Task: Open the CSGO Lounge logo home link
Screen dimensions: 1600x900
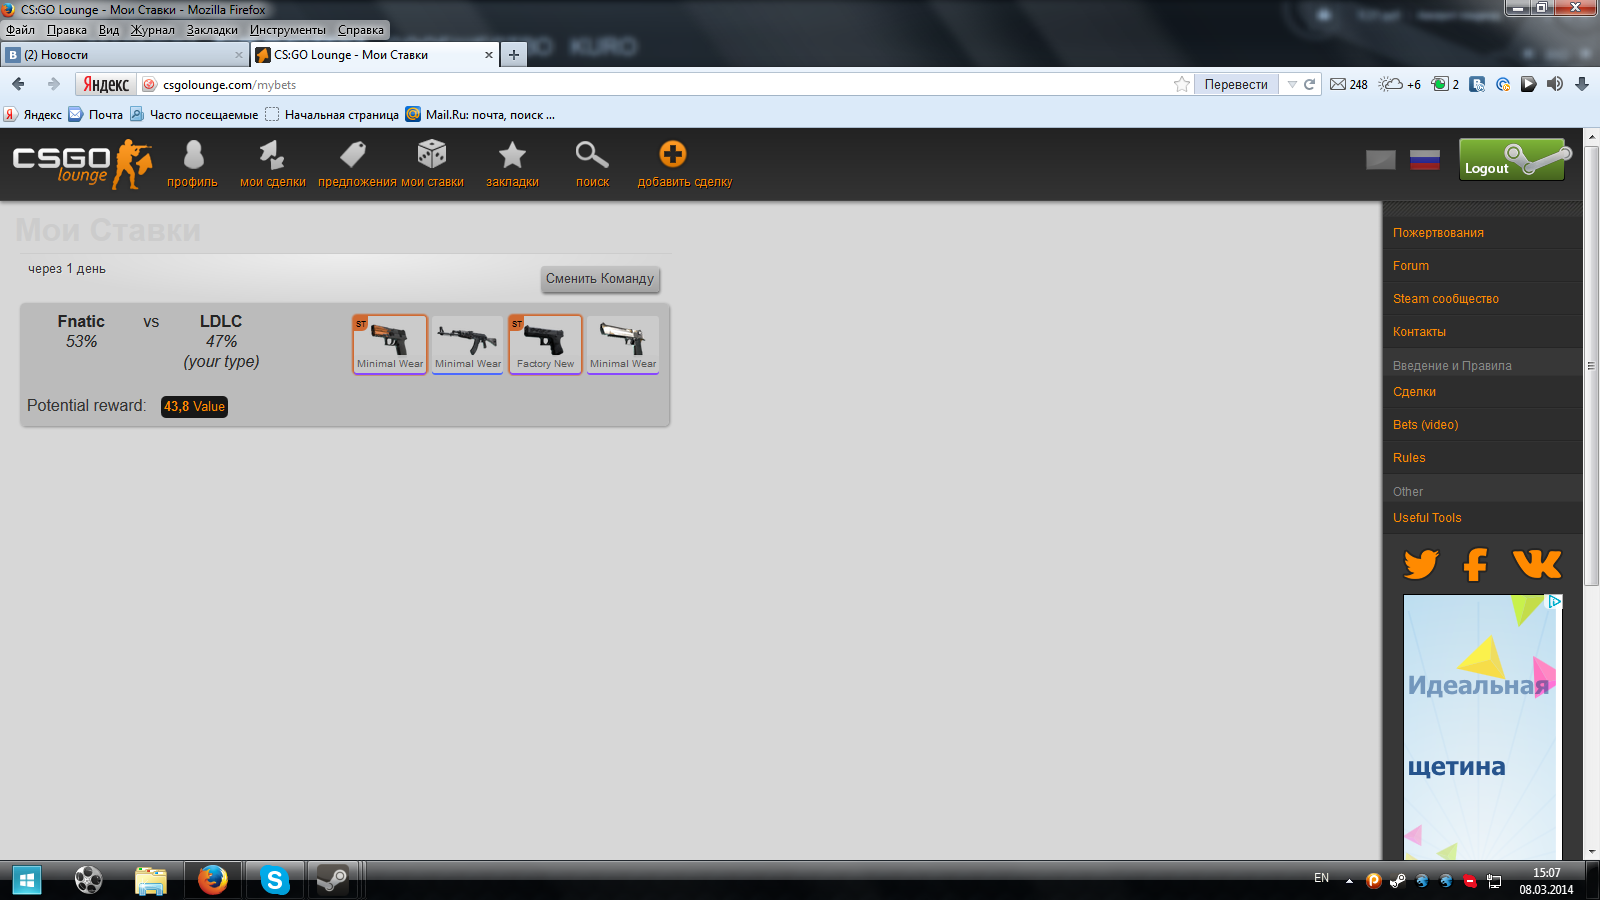Action: pos(82,164)
